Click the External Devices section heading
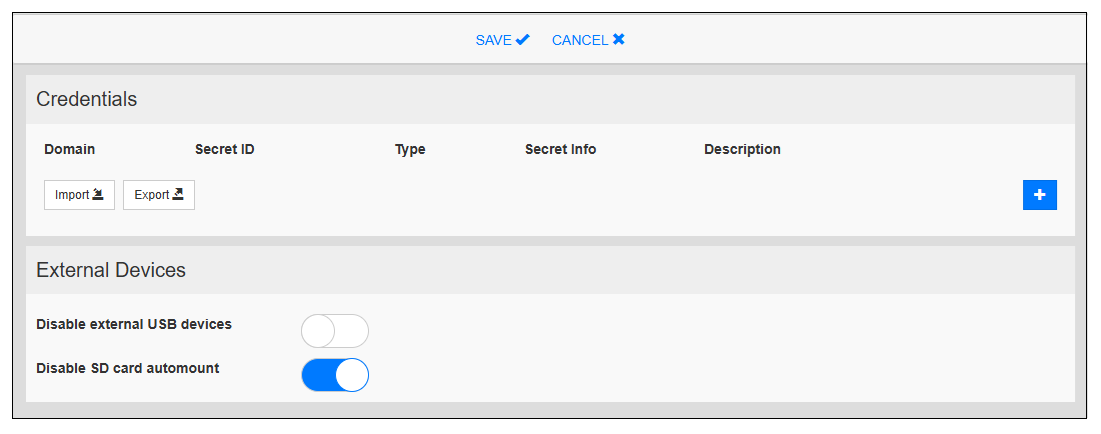This screenshot has width=1101, height=434. coord(111,270)
